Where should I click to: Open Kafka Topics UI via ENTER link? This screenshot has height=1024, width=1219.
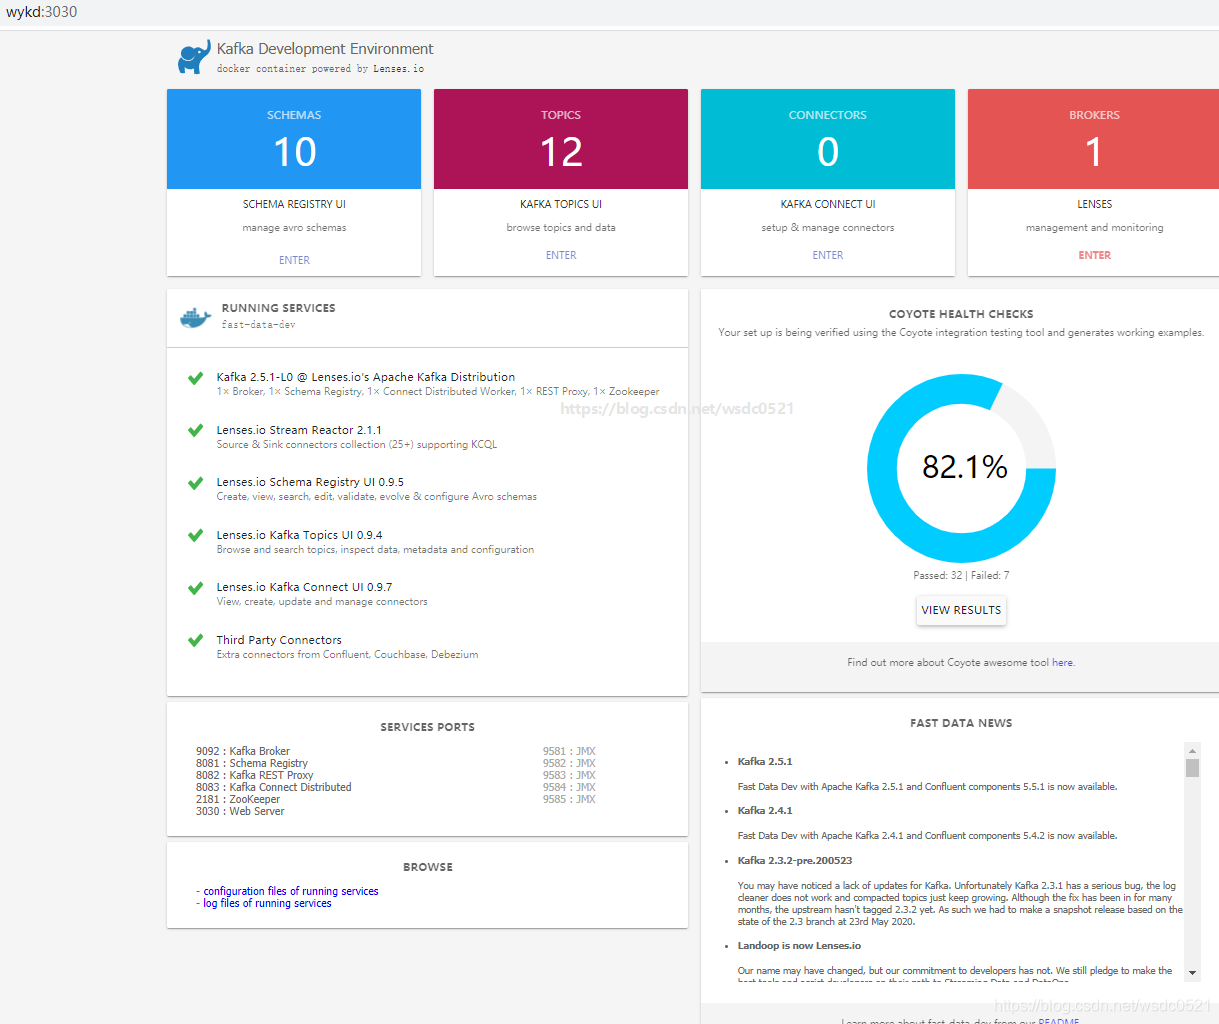pos(561,255)
